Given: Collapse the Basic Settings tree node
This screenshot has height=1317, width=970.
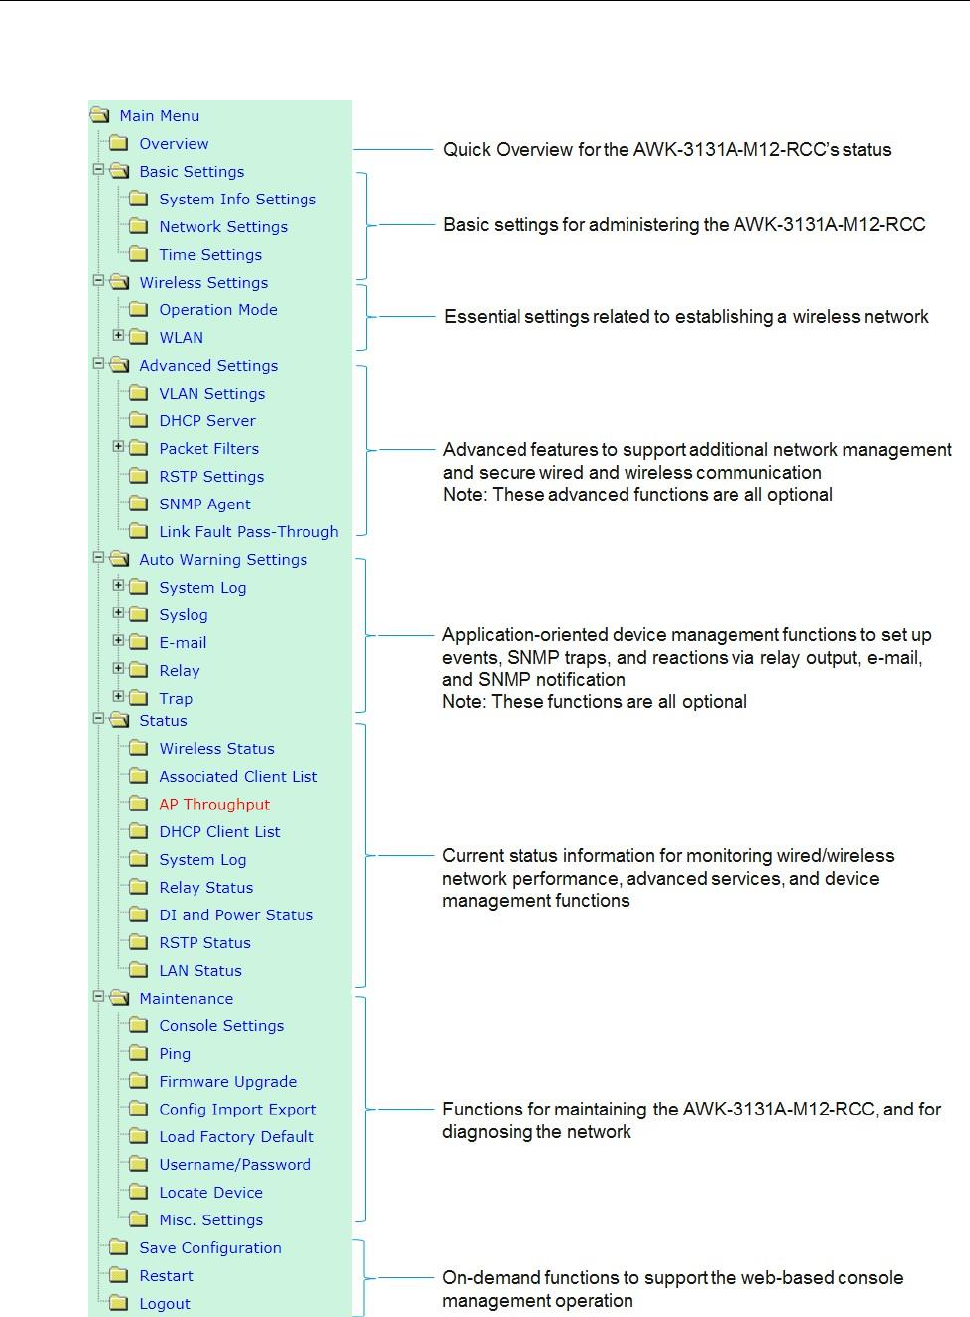Looking at the screenshot, I should (98, 170).
